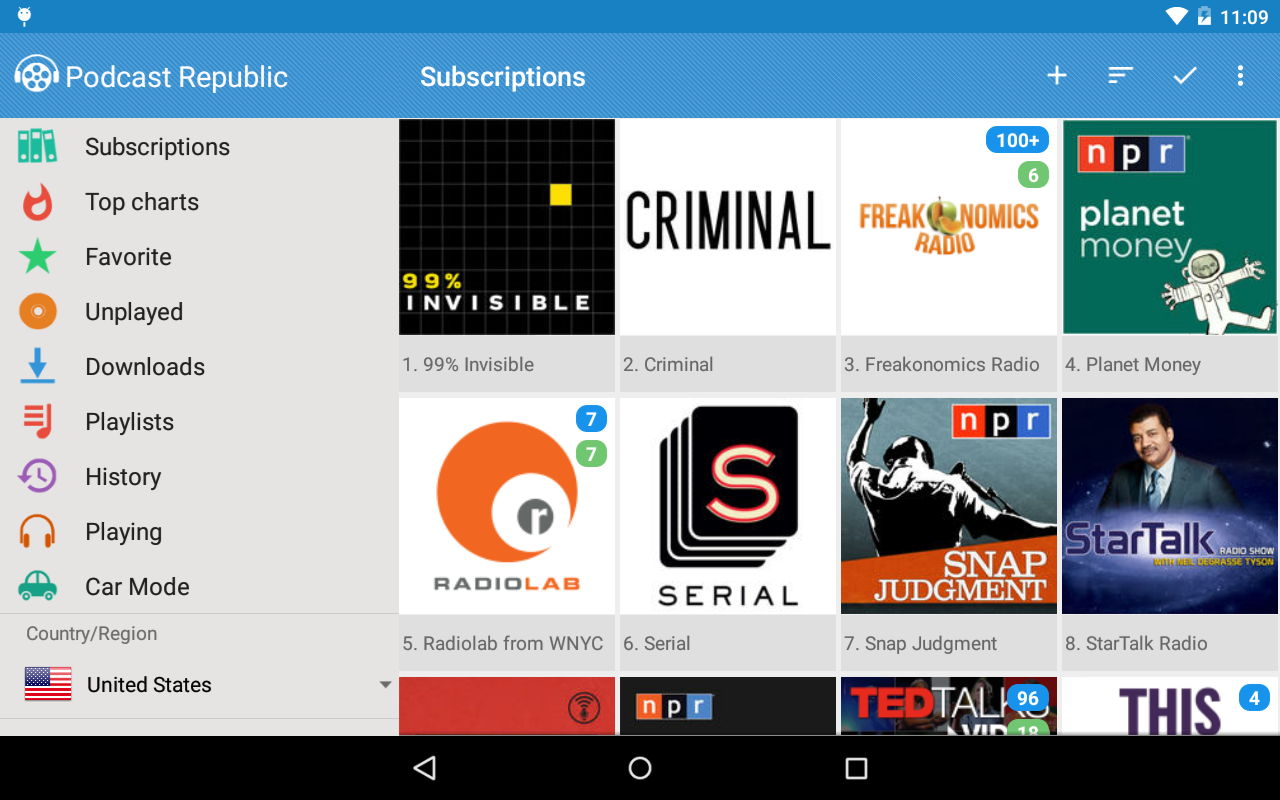The image size is (1280, 800).
Task: Tap the battery status icon
Action: pos(1205,16)
